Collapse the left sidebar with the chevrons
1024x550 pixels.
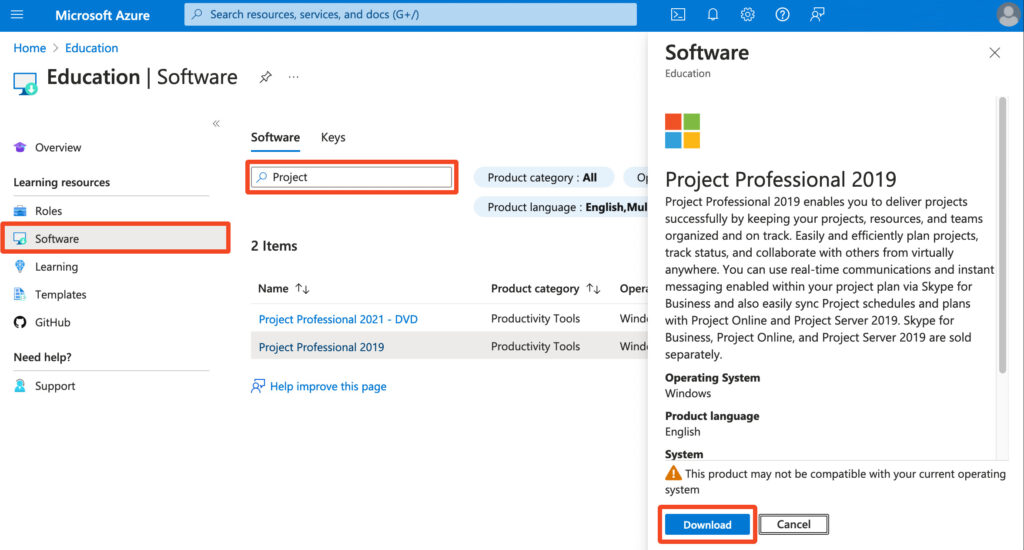pyautogui.click(x=216, y=123)
